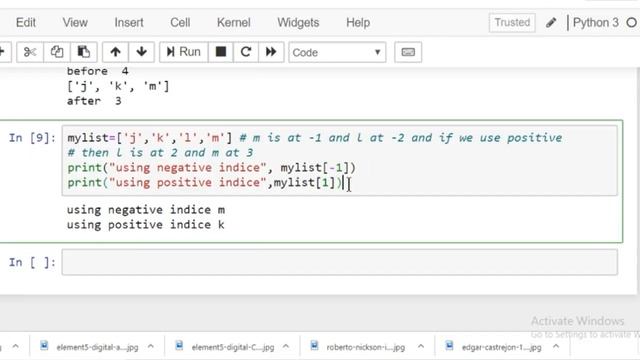Click the empty code cell input area
The height and width of the screenshot is (360, 640).
pyautogui.click(x=340, y=262)
